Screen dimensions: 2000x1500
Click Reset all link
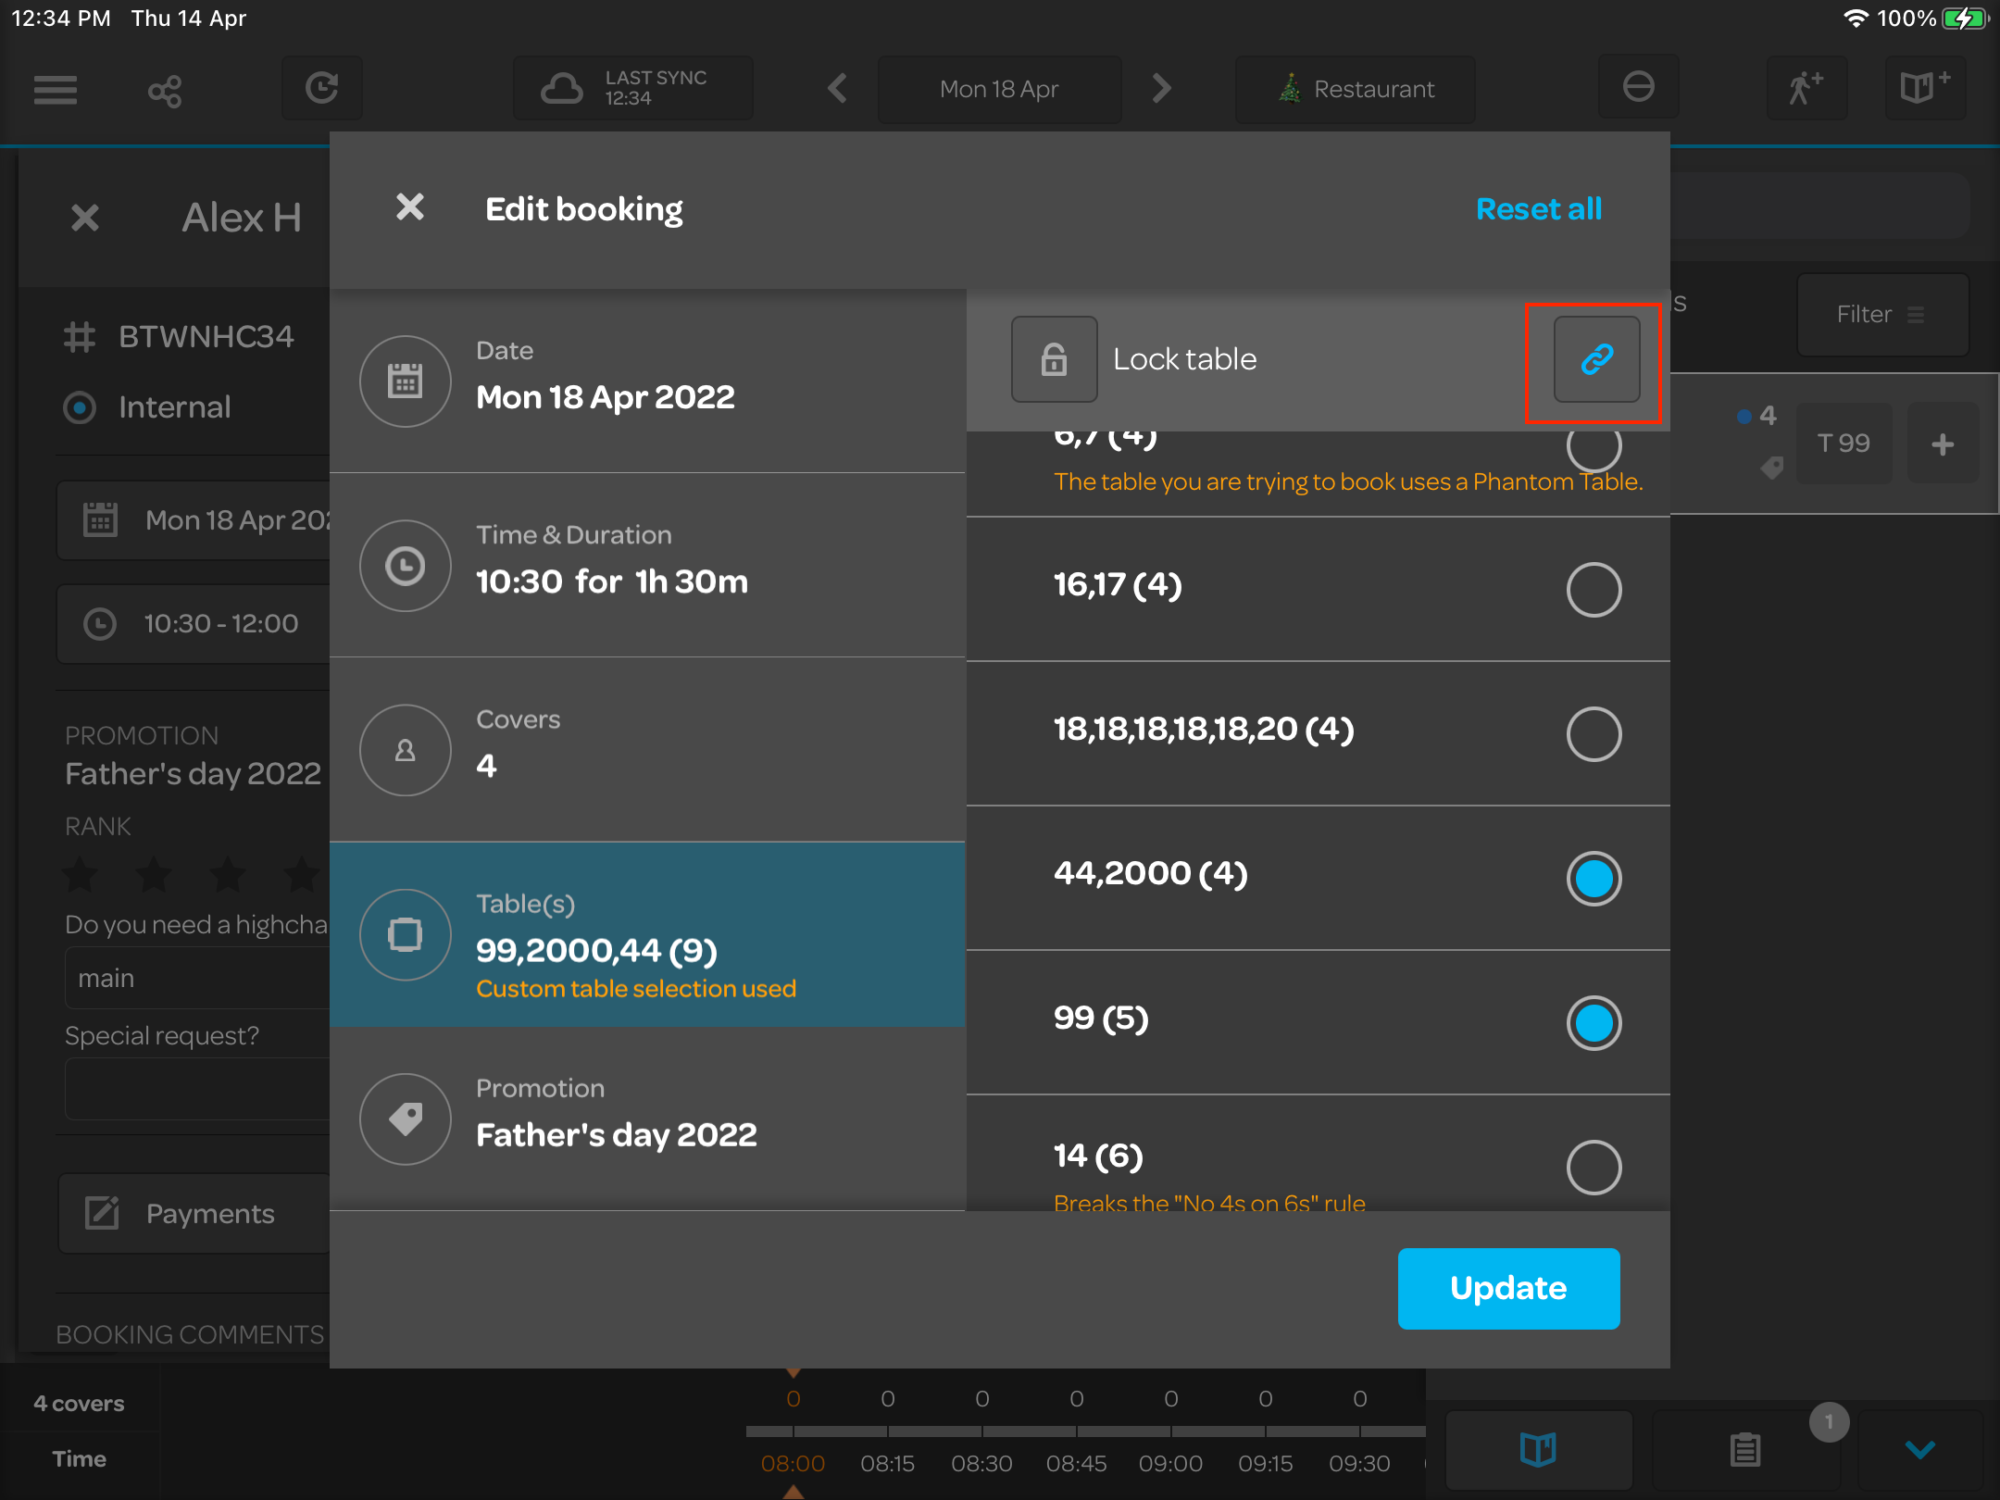click(1538, 209)
